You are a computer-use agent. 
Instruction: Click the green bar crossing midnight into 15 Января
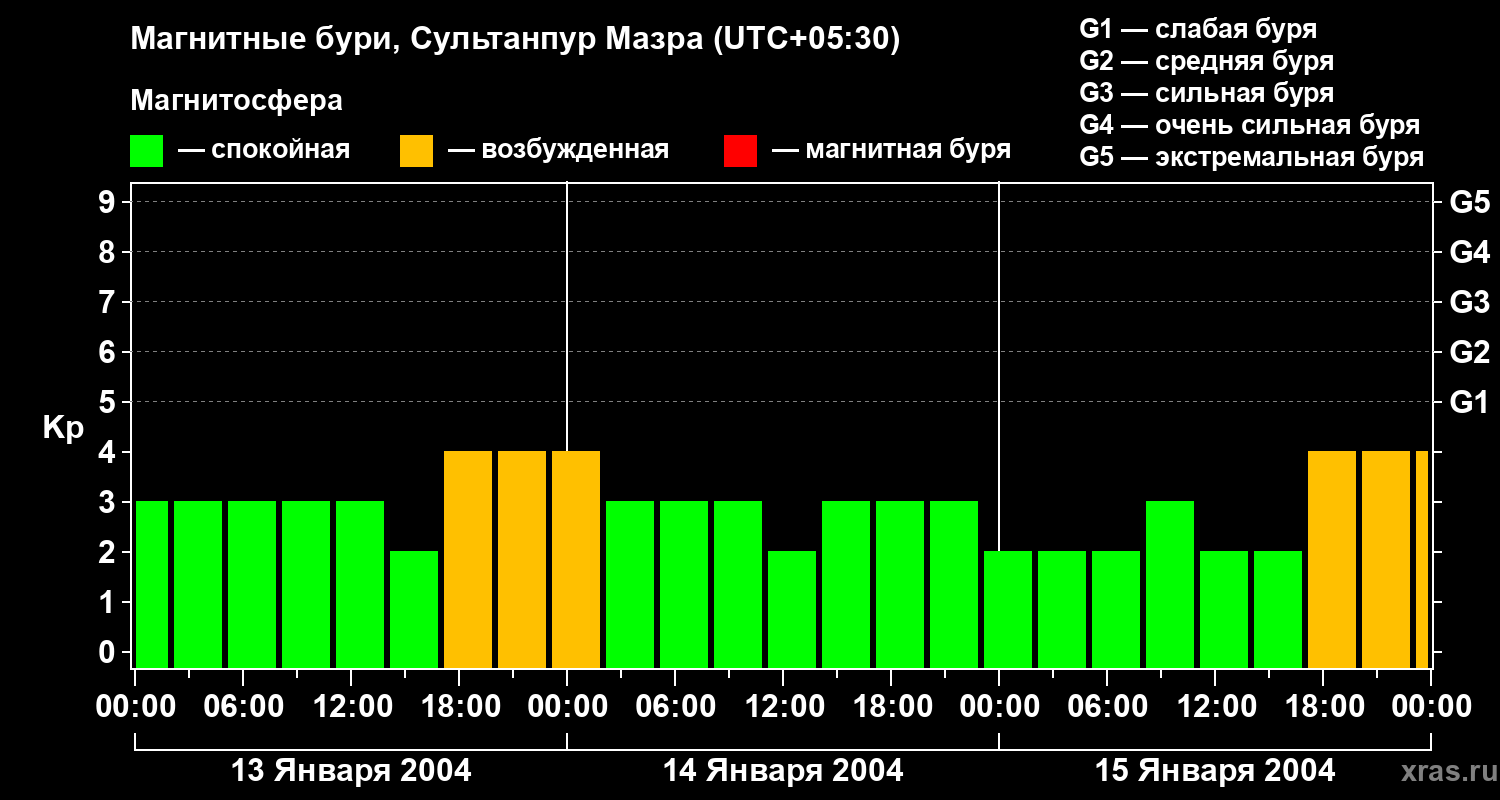[x=1008, y=609]
